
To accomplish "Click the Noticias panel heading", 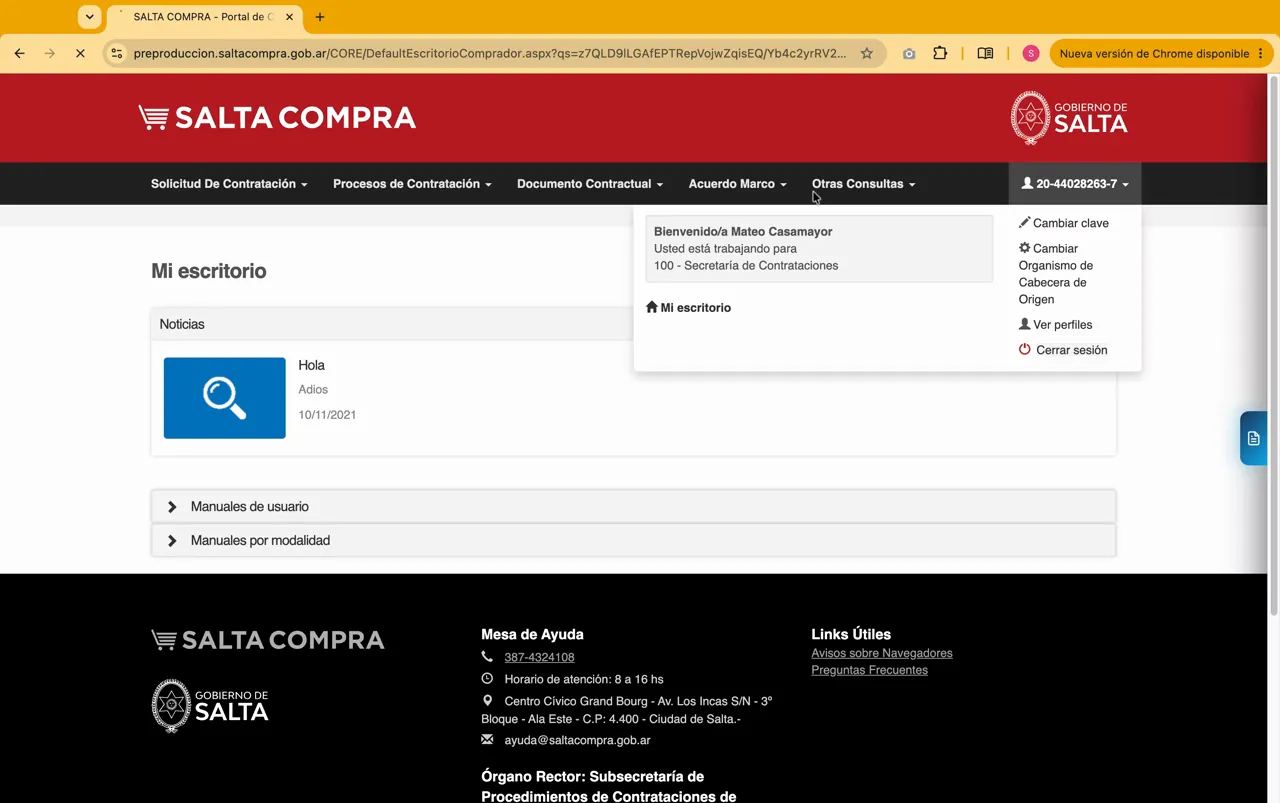I will click(182, 324).
